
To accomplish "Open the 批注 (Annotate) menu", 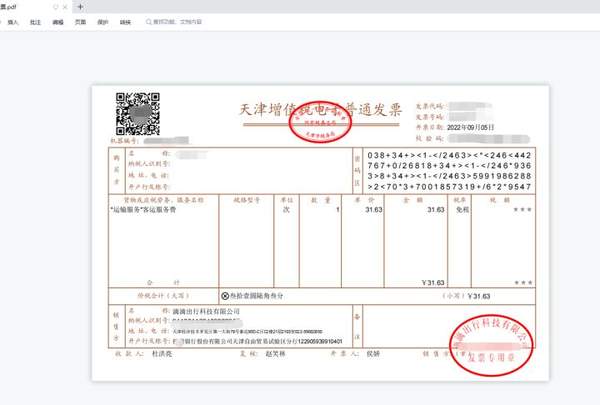I will 35,22.
